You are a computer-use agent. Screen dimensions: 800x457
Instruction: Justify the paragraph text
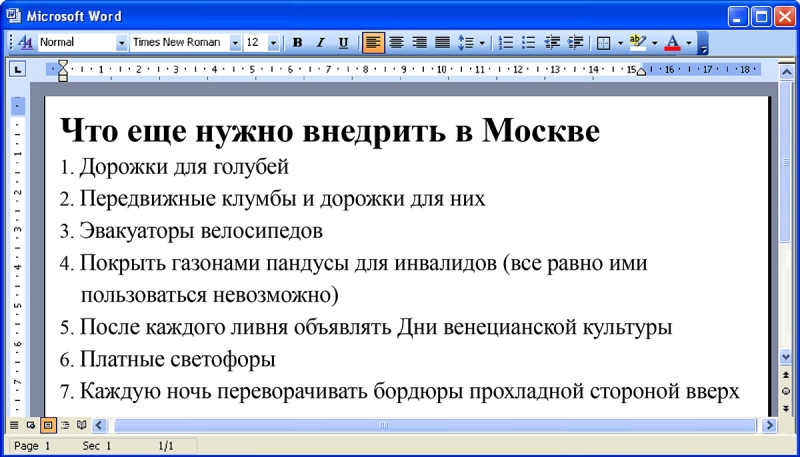pyautogui.click(x=442, y=43)
